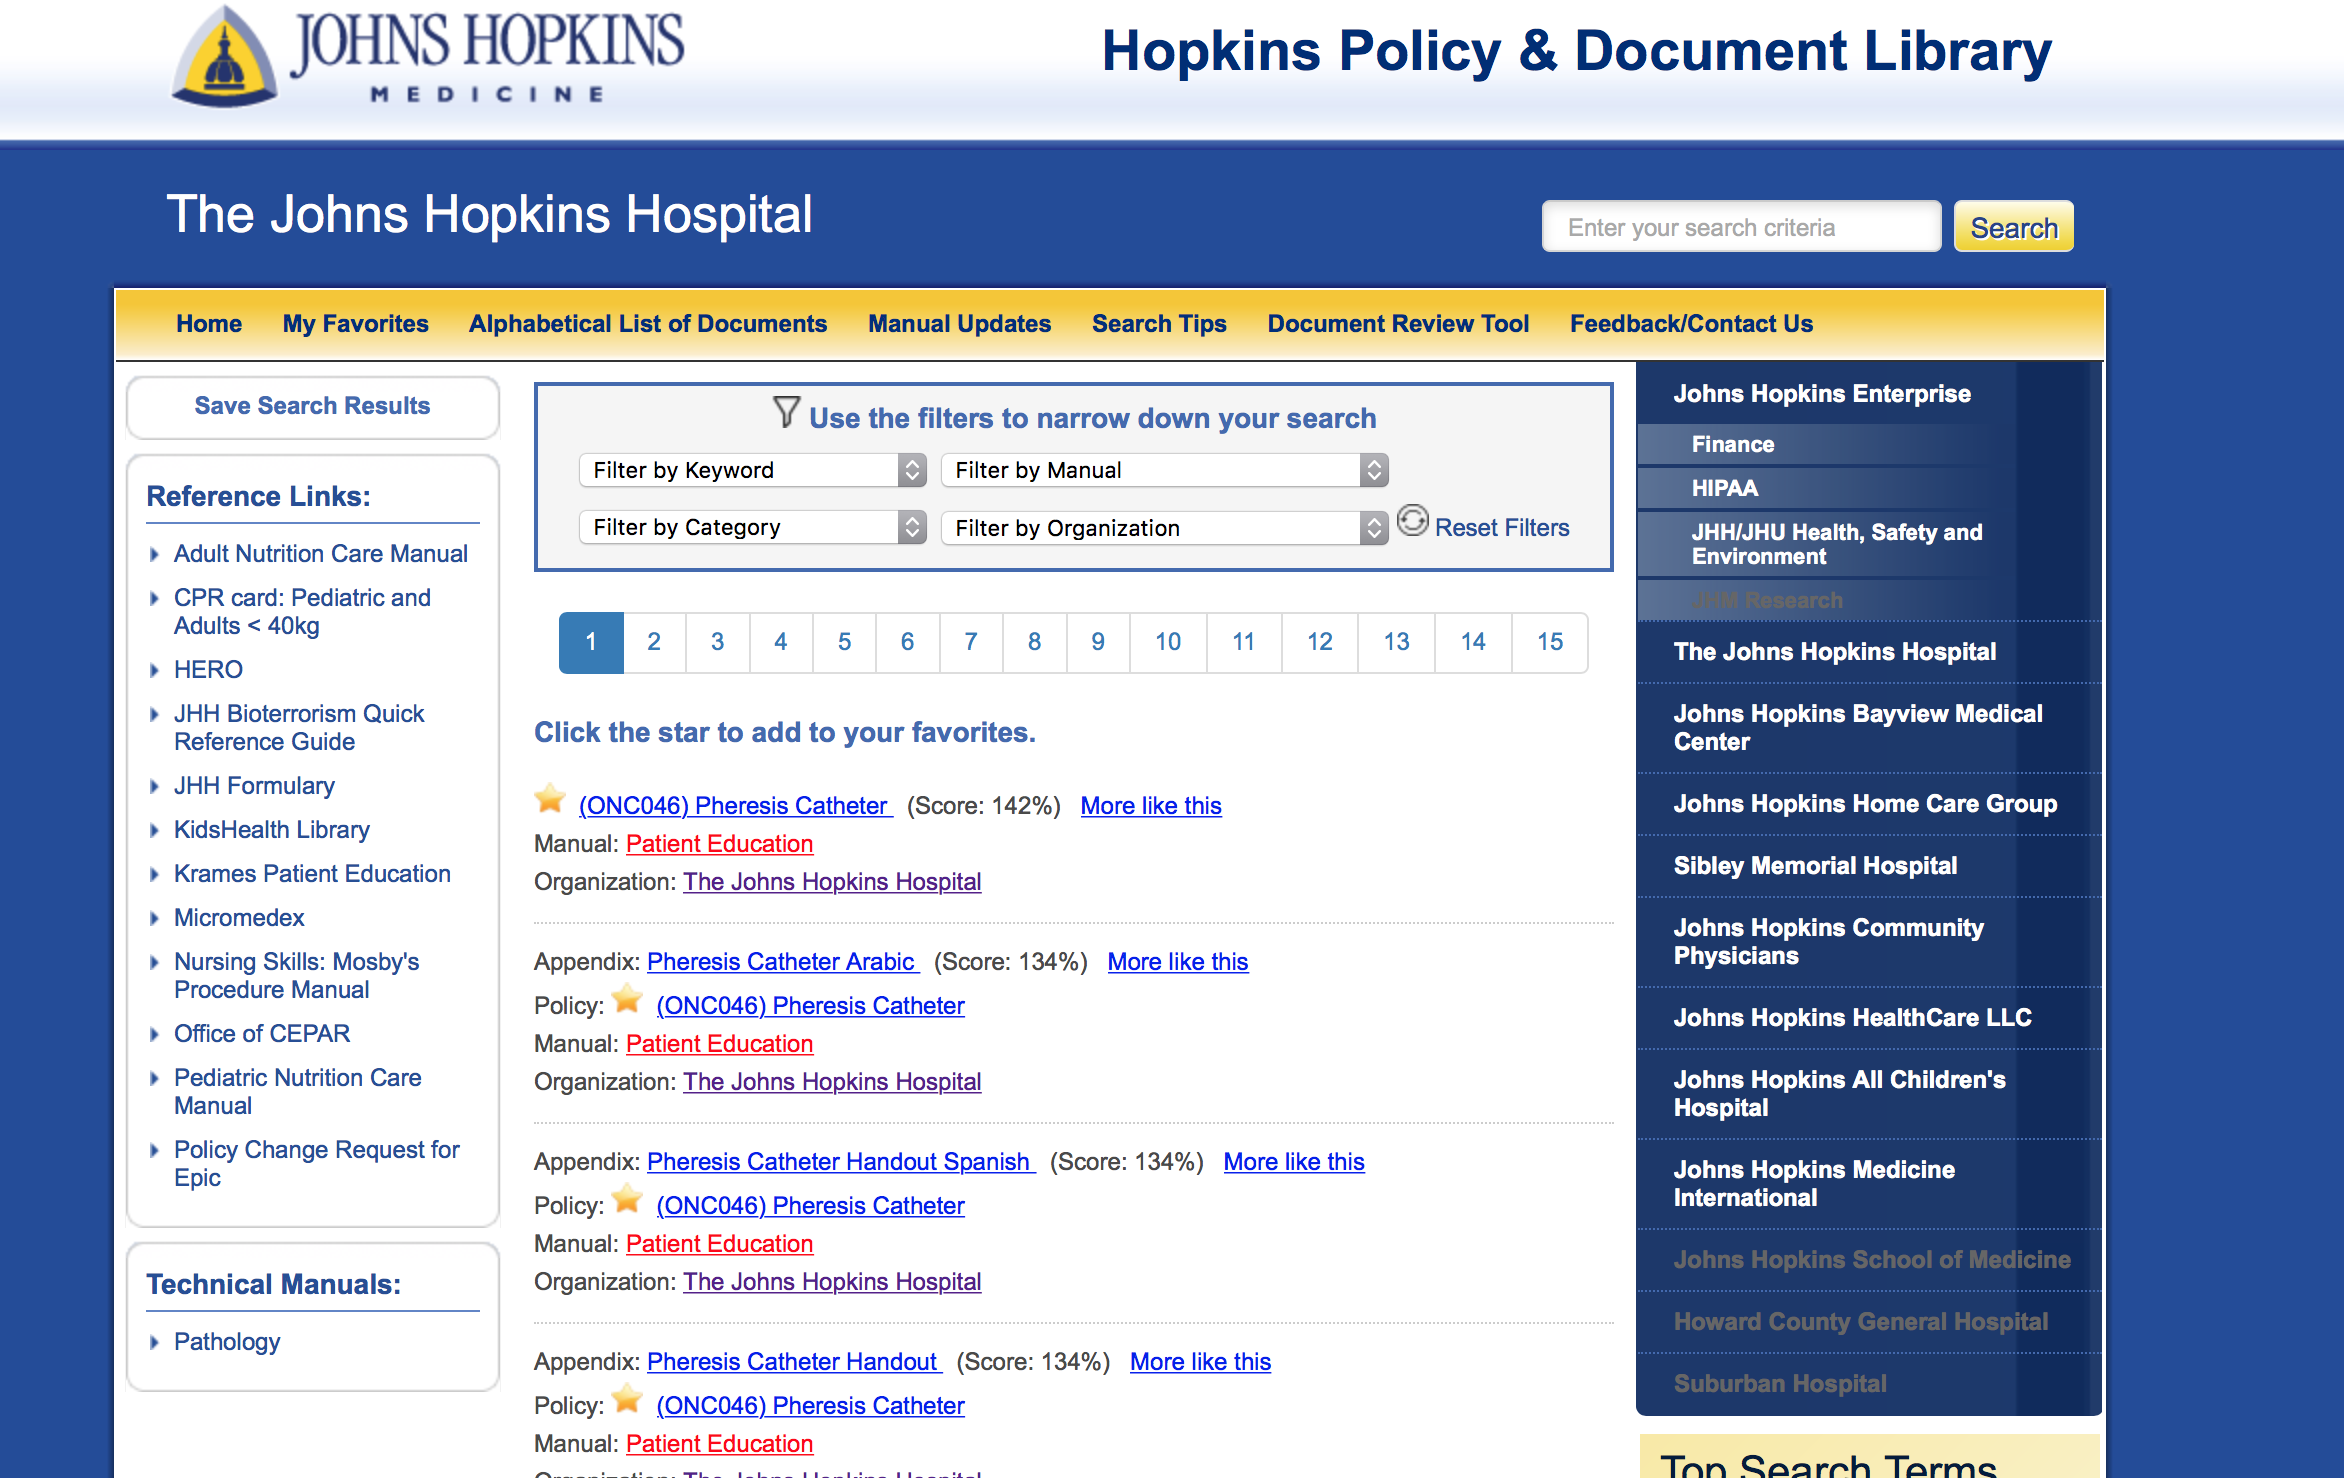Click the search criteria input field
2344x1478 pixels.
[x=1740, y=228]
